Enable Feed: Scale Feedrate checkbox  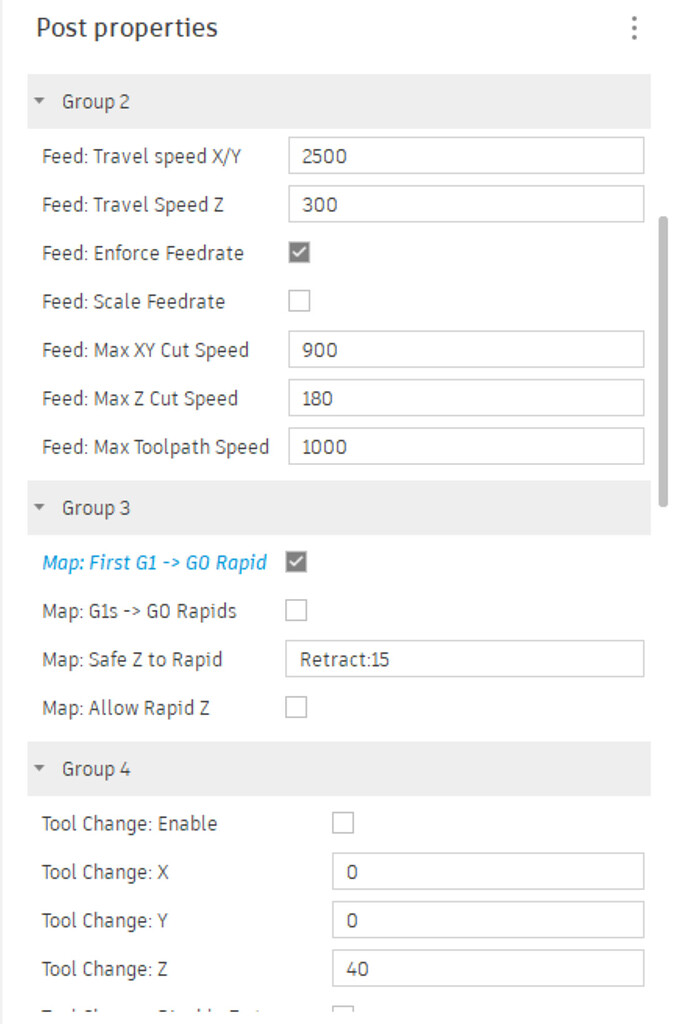click(299, 301)
